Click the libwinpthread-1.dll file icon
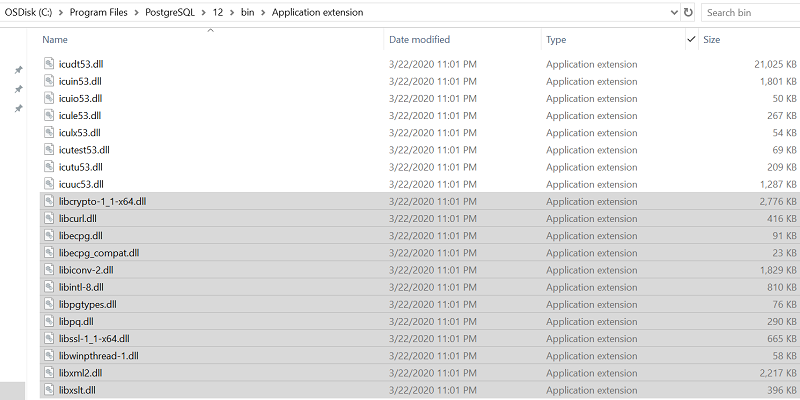This screenshot has width=800, height=400. tap(48, 356)
